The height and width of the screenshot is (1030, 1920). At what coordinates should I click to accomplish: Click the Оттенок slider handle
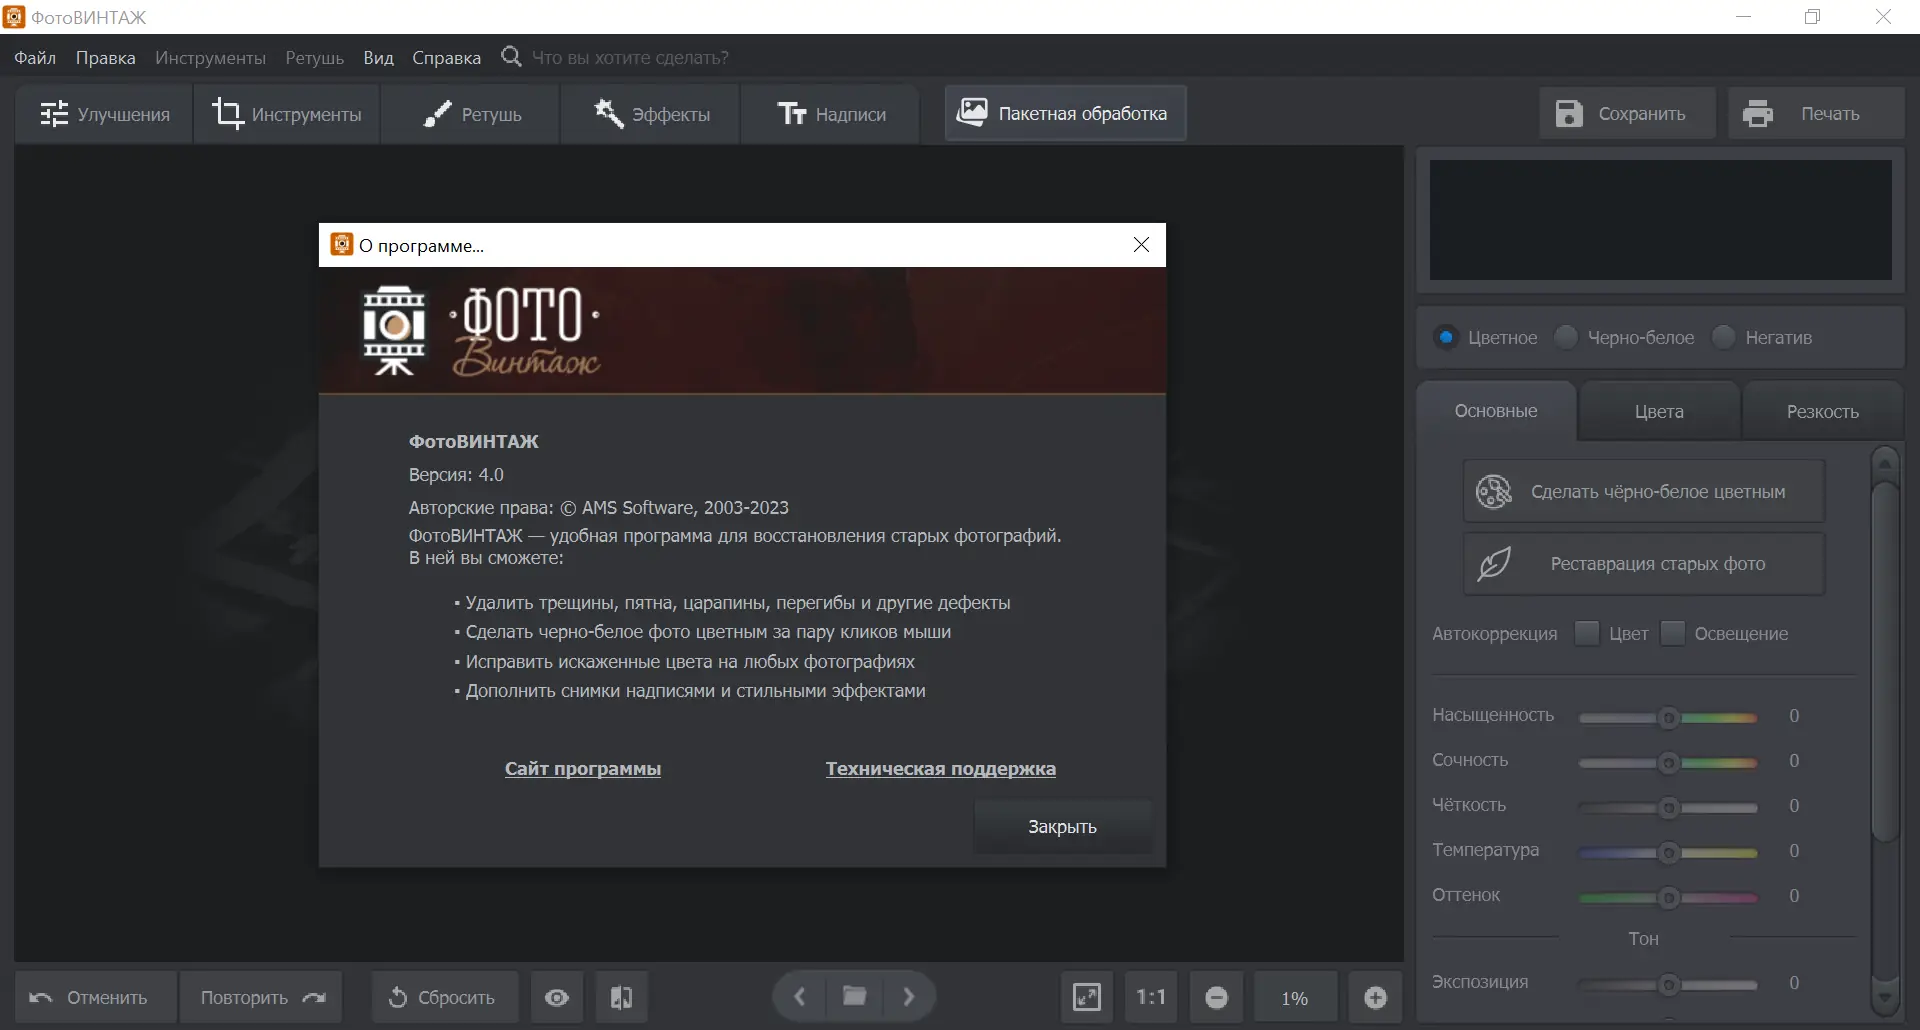pyautogui.click(x=1668, y=897)
